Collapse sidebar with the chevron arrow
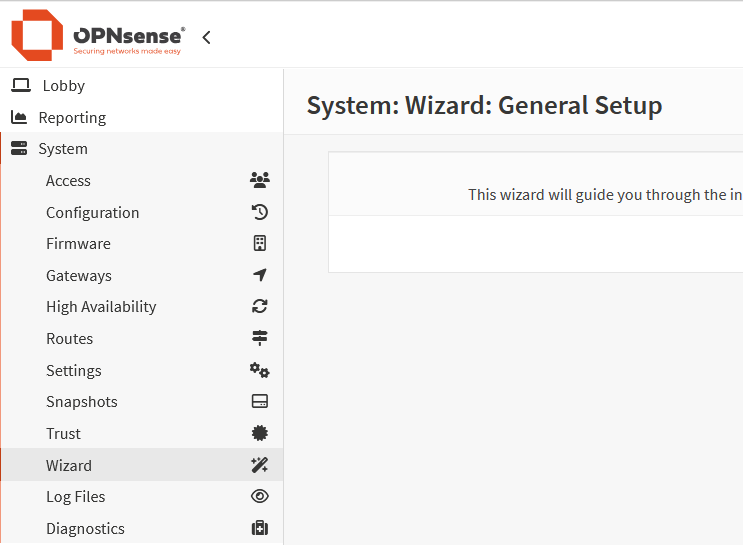Viewport: 743px width, 545px height. [x=207, y=38]
